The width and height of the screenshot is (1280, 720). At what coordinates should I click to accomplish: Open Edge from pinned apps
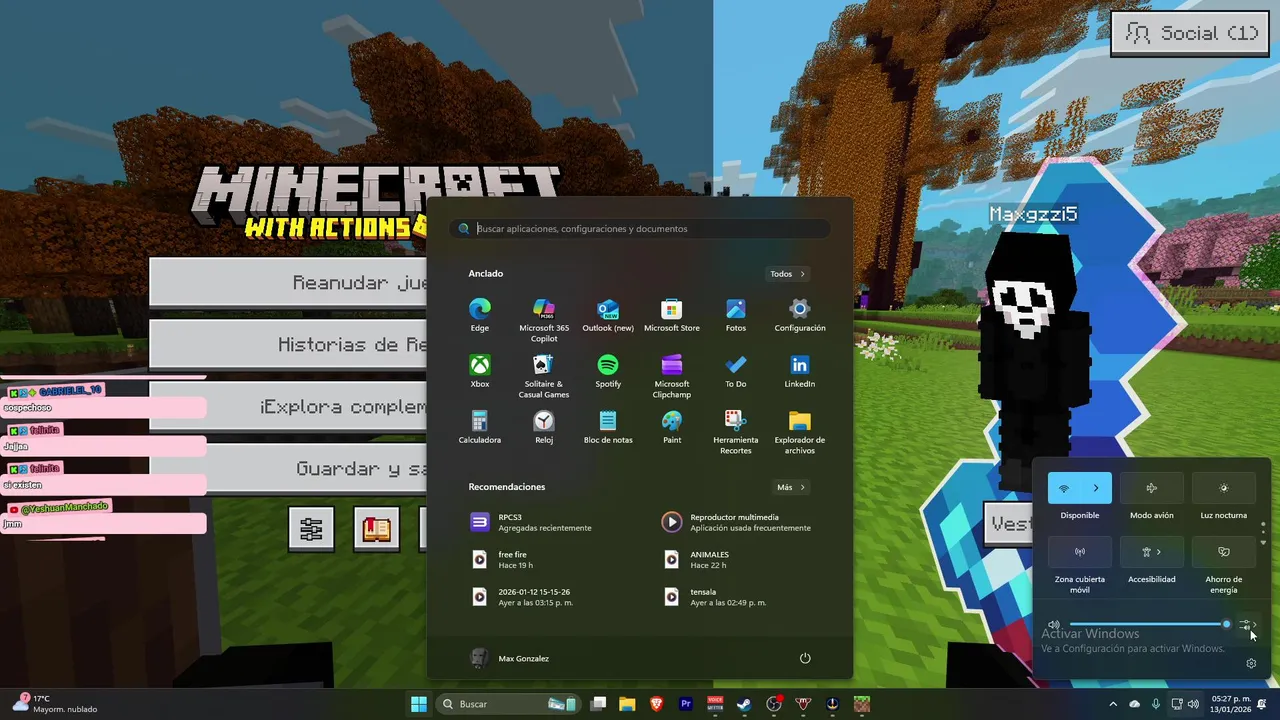pos(480,315)
